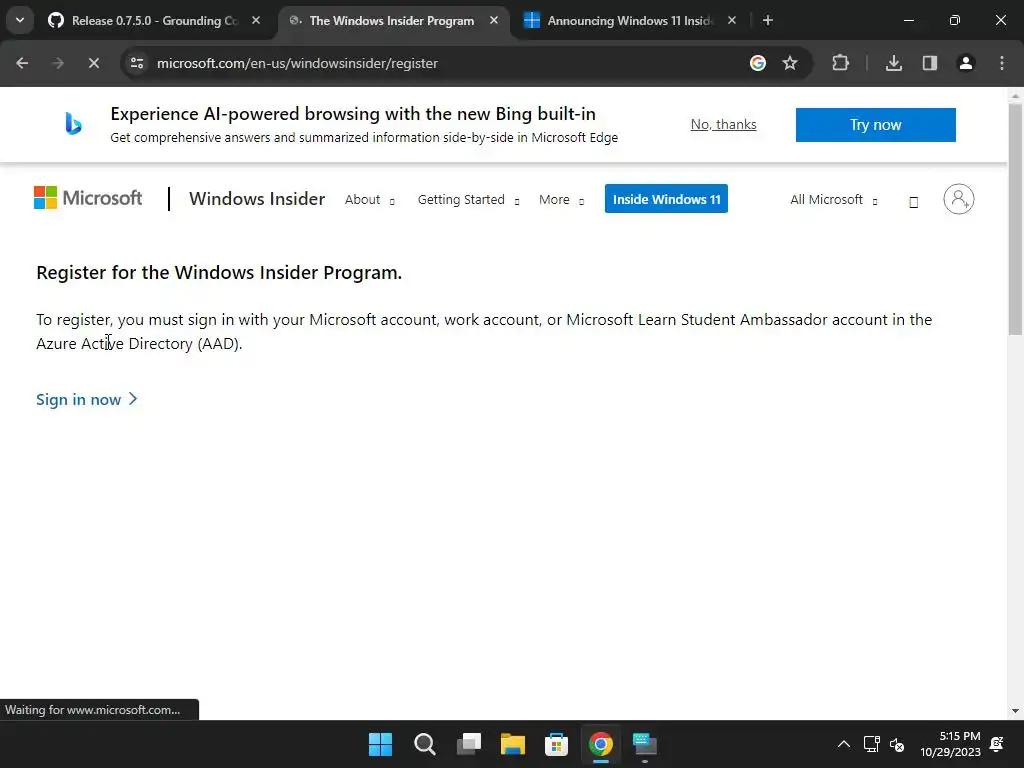Click the Try now button
Image resolution: width=1024 pixels, height=768 pixels.
(875, 125)
